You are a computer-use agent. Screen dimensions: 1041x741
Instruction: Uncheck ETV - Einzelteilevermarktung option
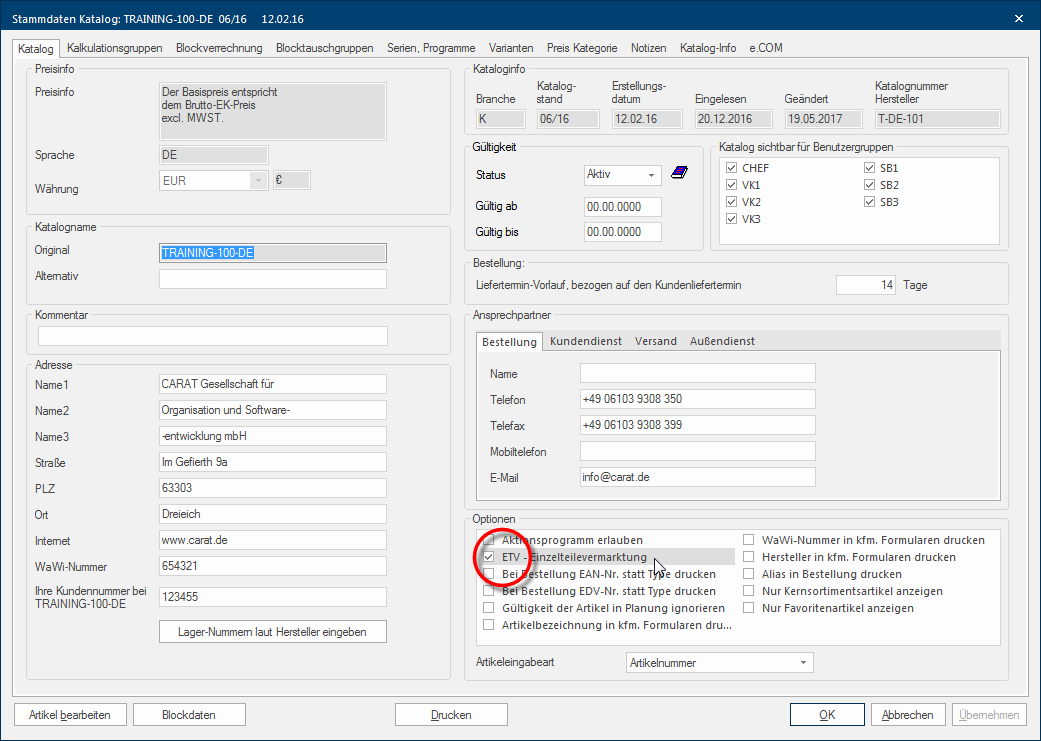tap(489, 557)
